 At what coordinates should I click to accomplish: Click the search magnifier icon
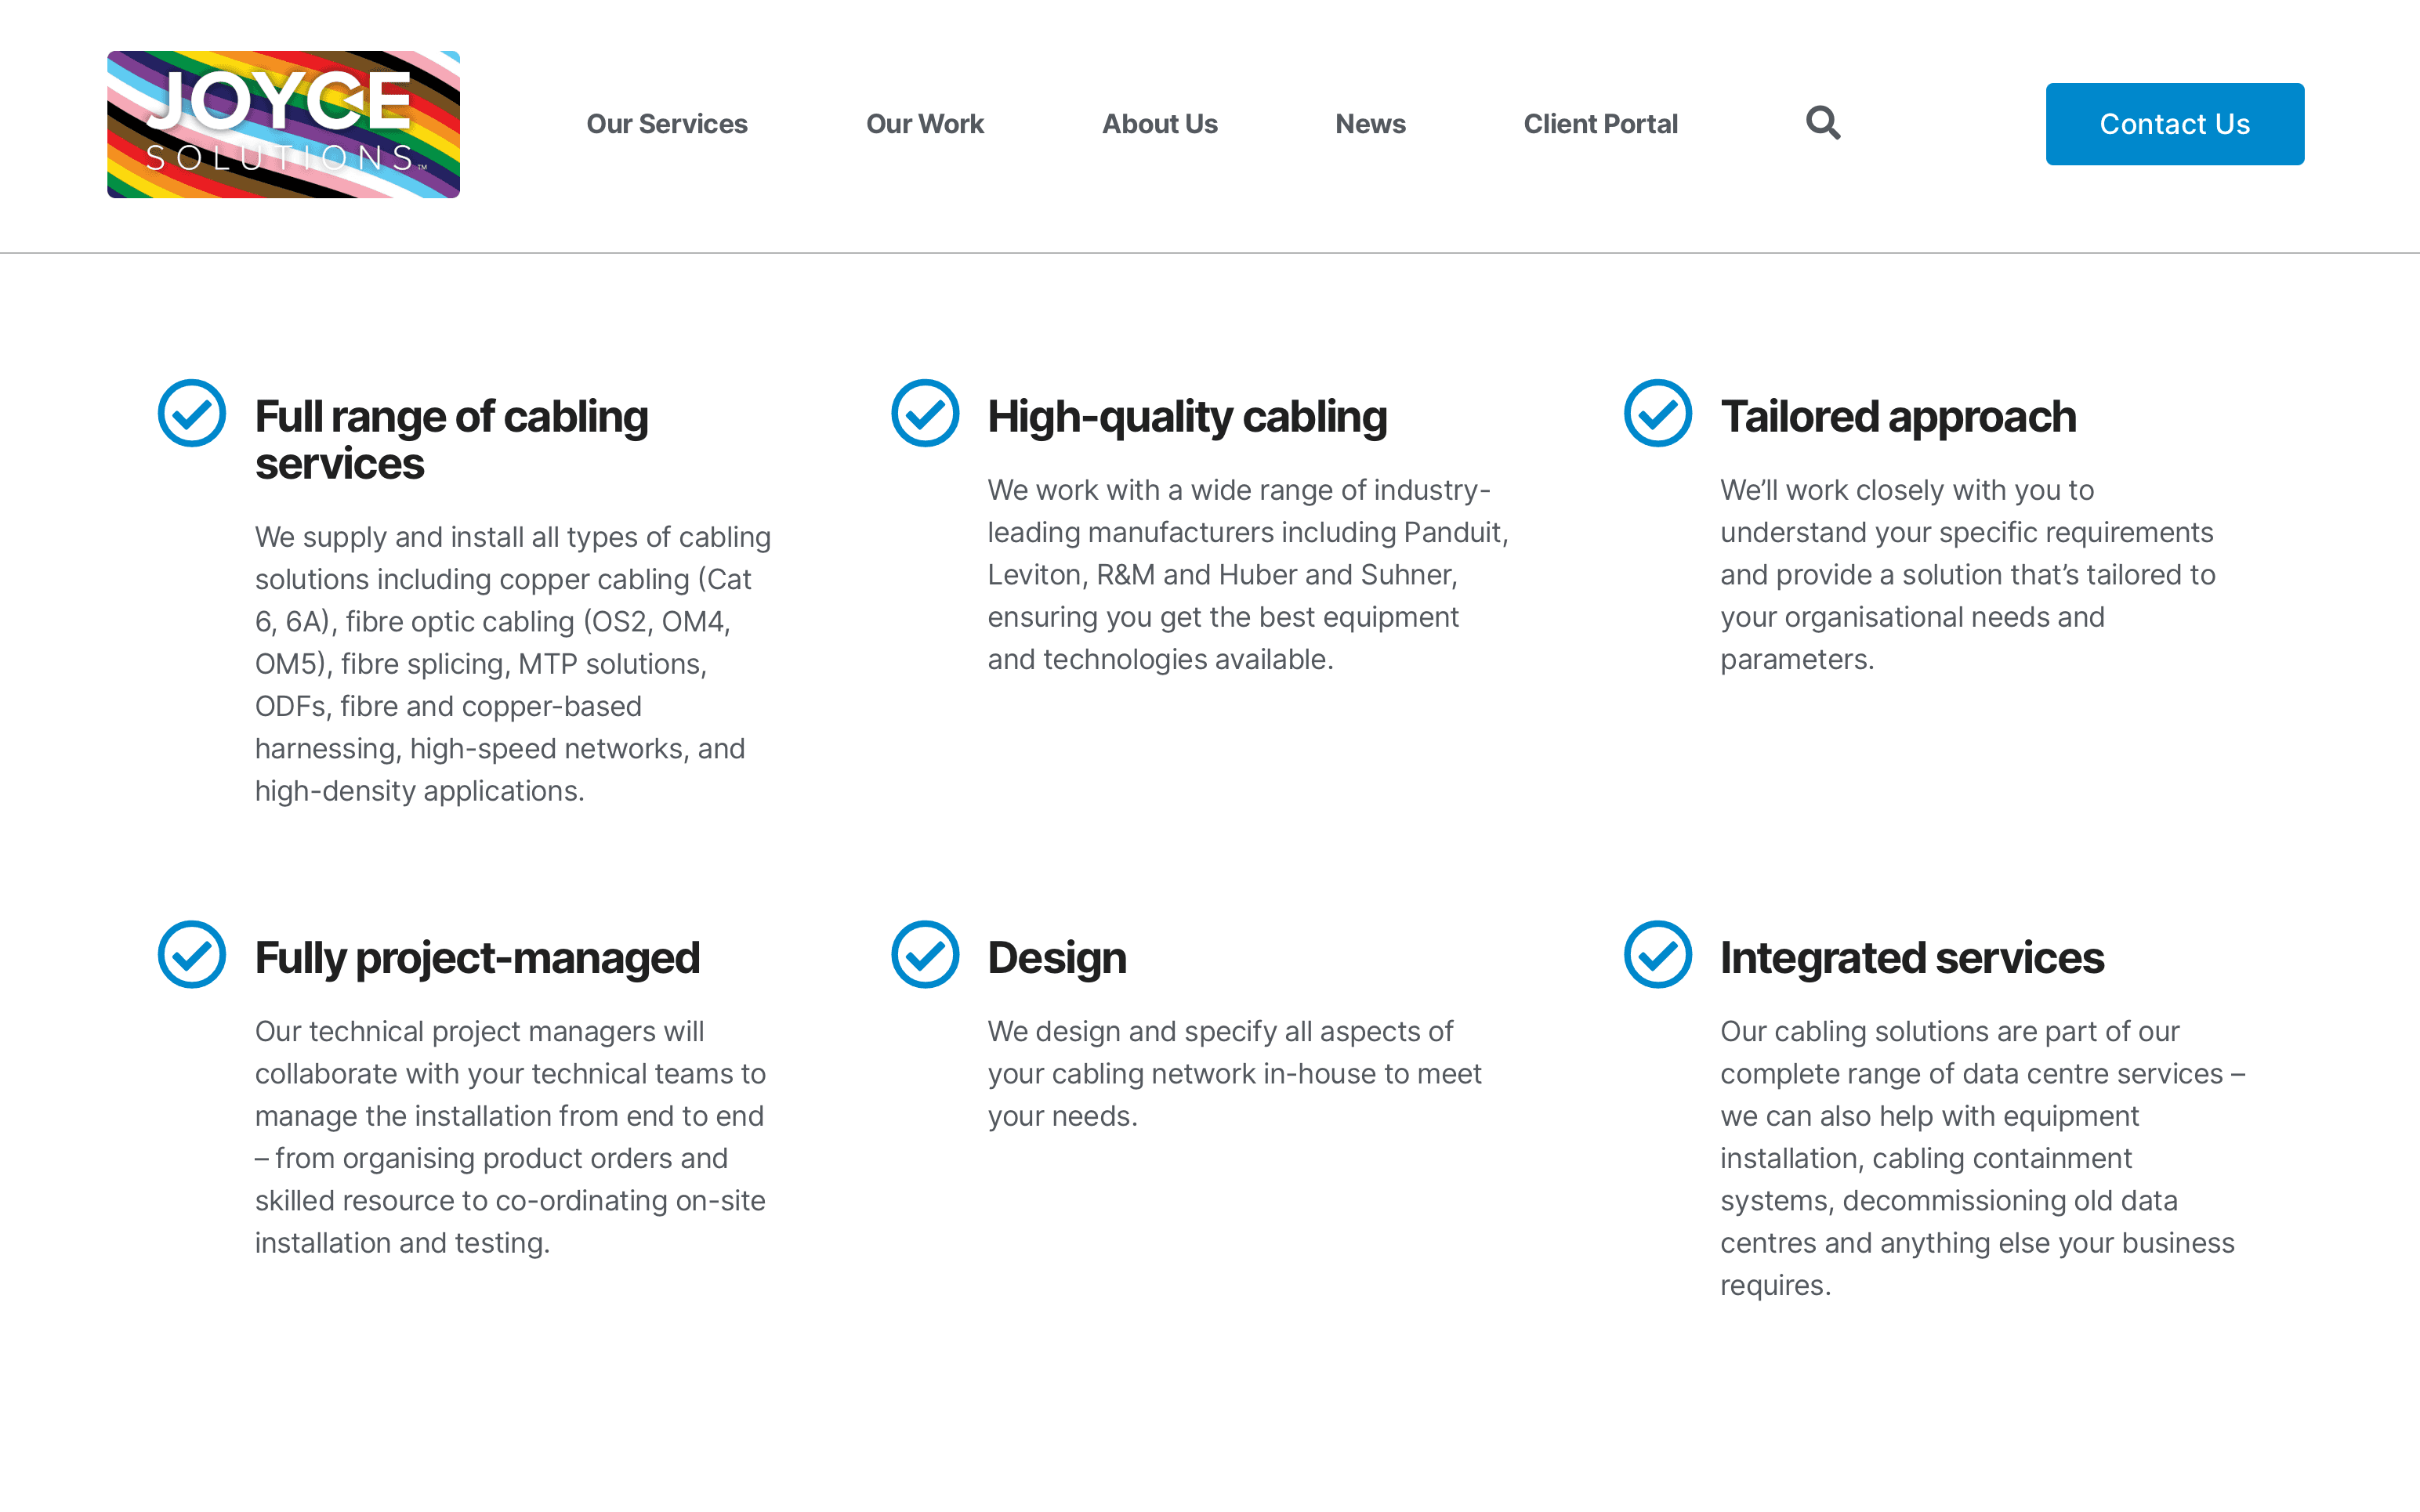coord(1823,123)
